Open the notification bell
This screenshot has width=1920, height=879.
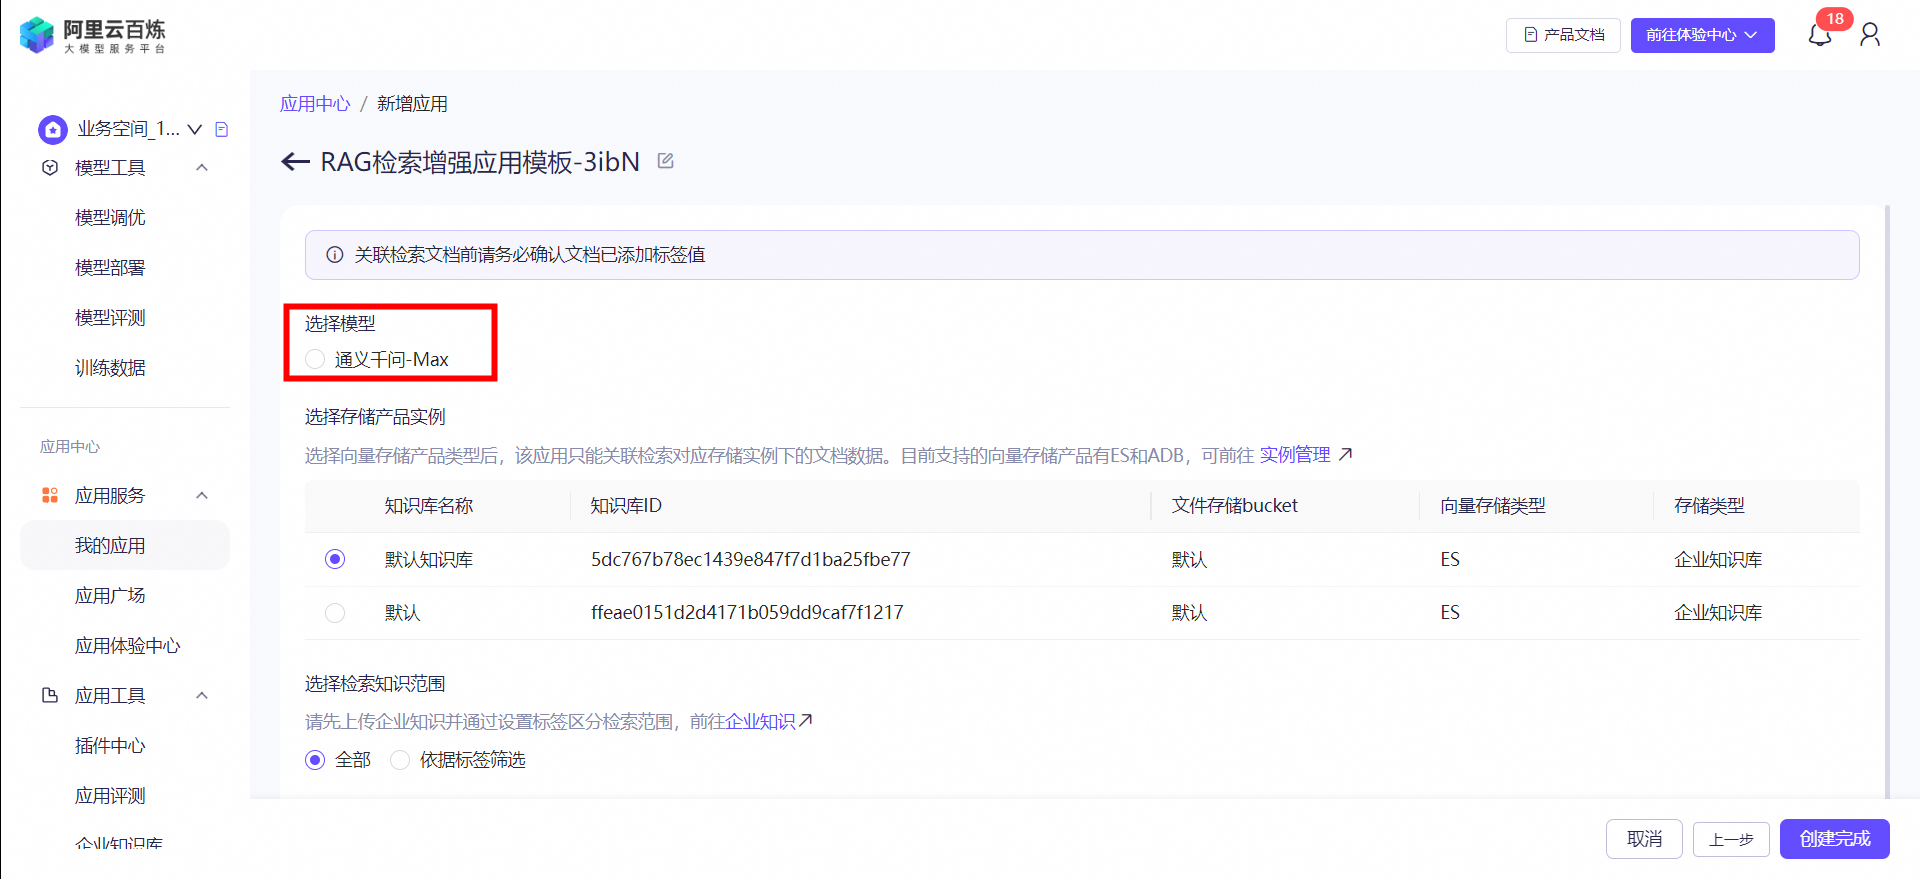point(1819,36)
